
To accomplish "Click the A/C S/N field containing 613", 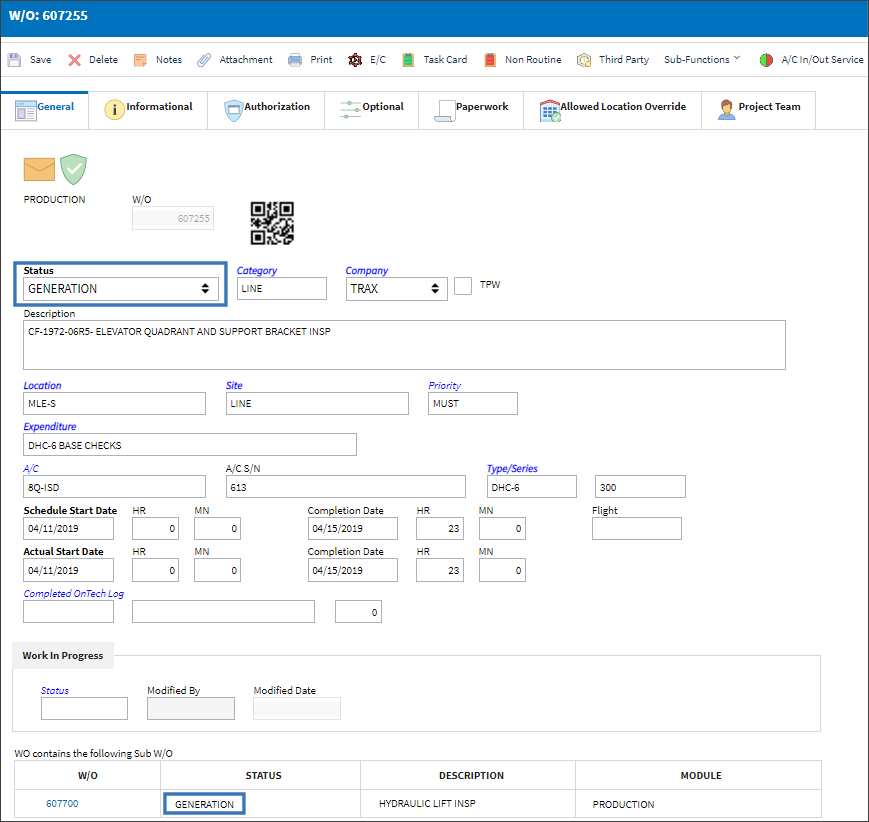I will pyautogui.click(x=346, y=487).
